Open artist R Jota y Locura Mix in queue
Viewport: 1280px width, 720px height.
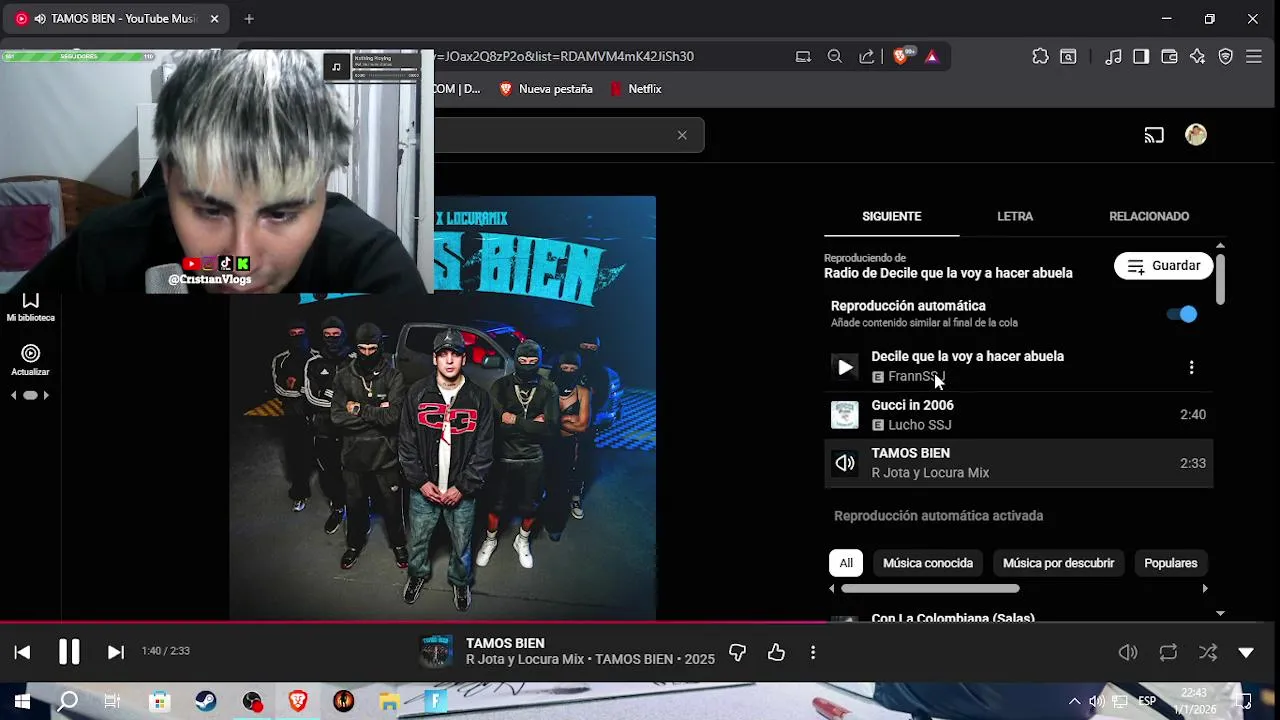point(930,473)
